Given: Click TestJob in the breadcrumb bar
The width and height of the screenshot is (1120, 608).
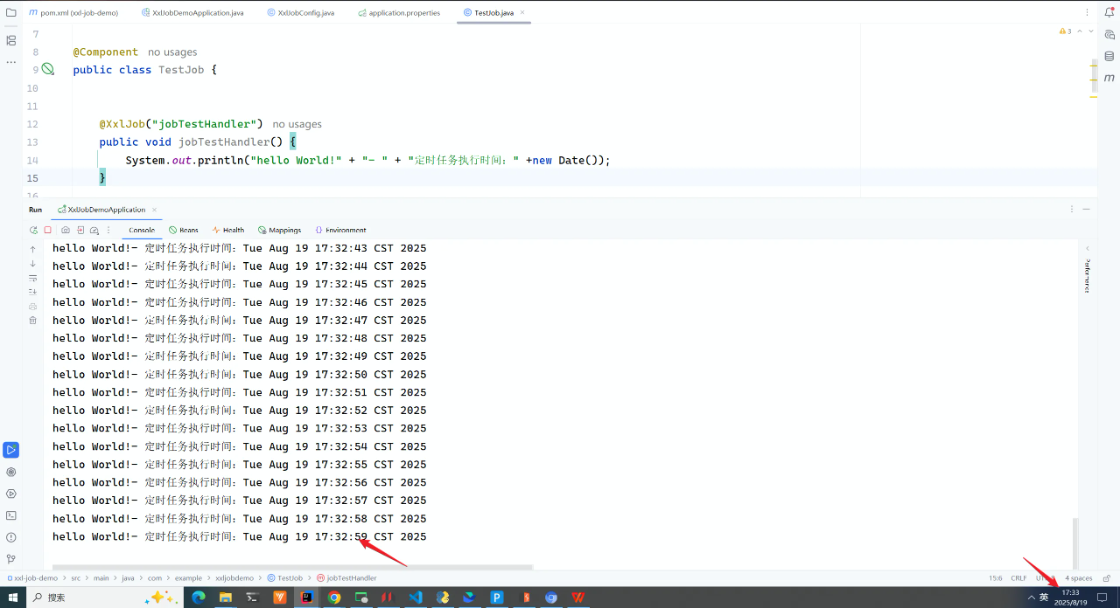Looking at the screenshot, I should (x=290, y=578).
